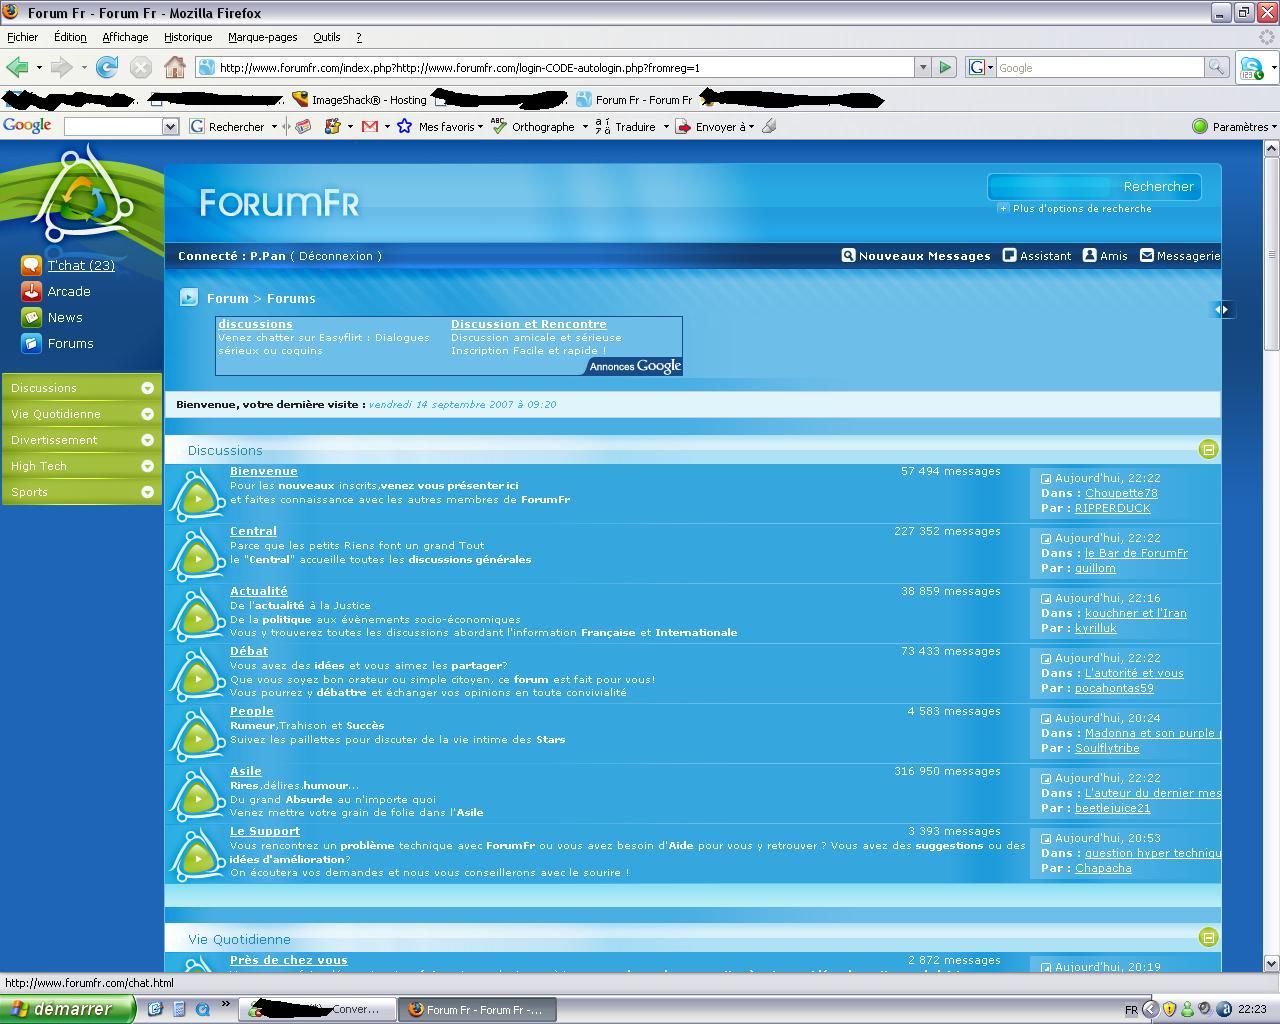
Task: Collapse the Discussions category section
Action: pos(1208,449)
